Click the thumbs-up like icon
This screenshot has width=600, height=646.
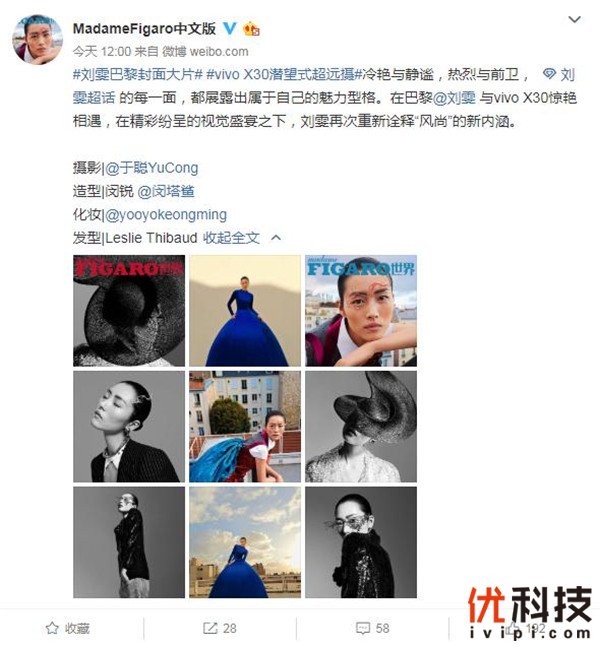pos(513,628)
